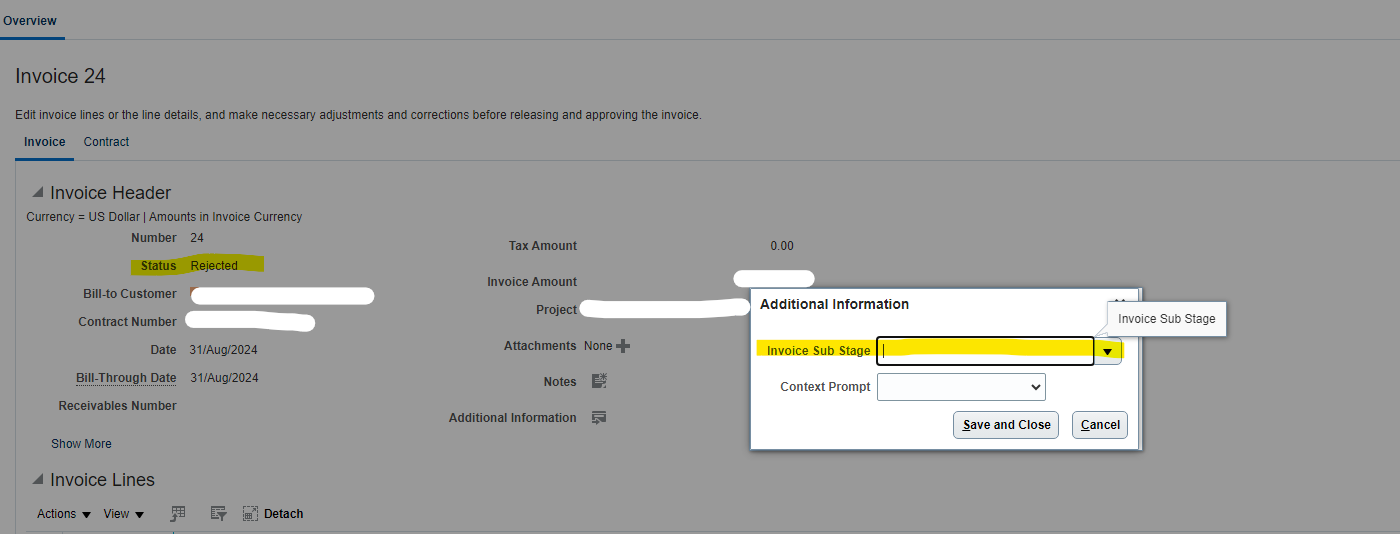Open the Context Prompt dropdown
Viewport: 1400px width, 534px height.
tap(961, 387)
